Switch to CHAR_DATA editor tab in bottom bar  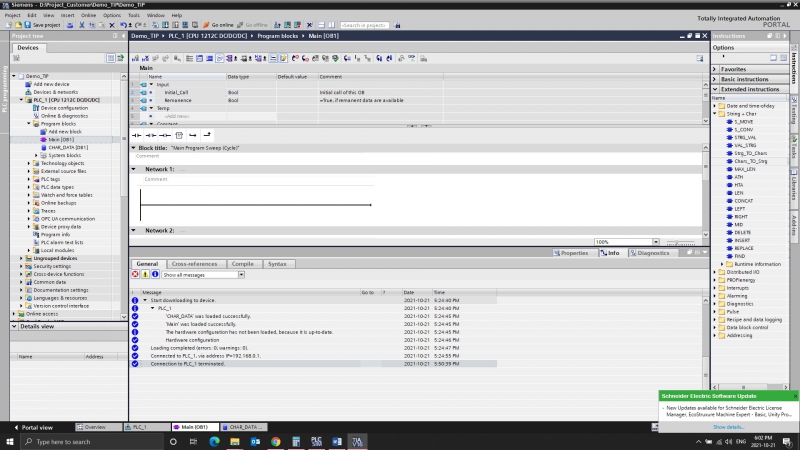click(x=245, y=427)
